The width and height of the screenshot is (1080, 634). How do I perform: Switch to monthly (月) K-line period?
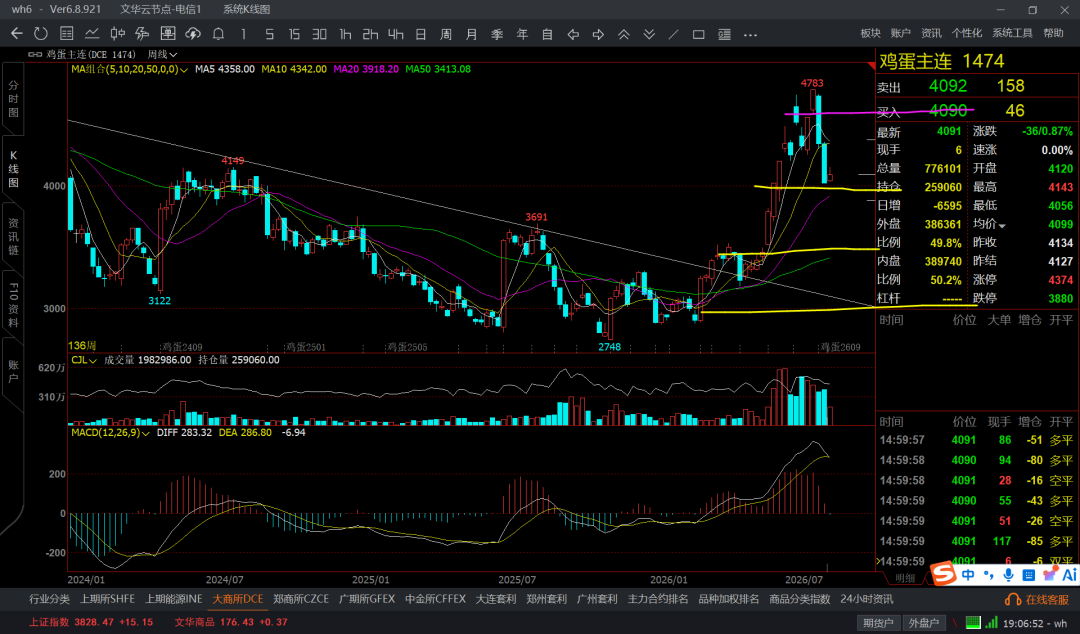coord(471,34)
